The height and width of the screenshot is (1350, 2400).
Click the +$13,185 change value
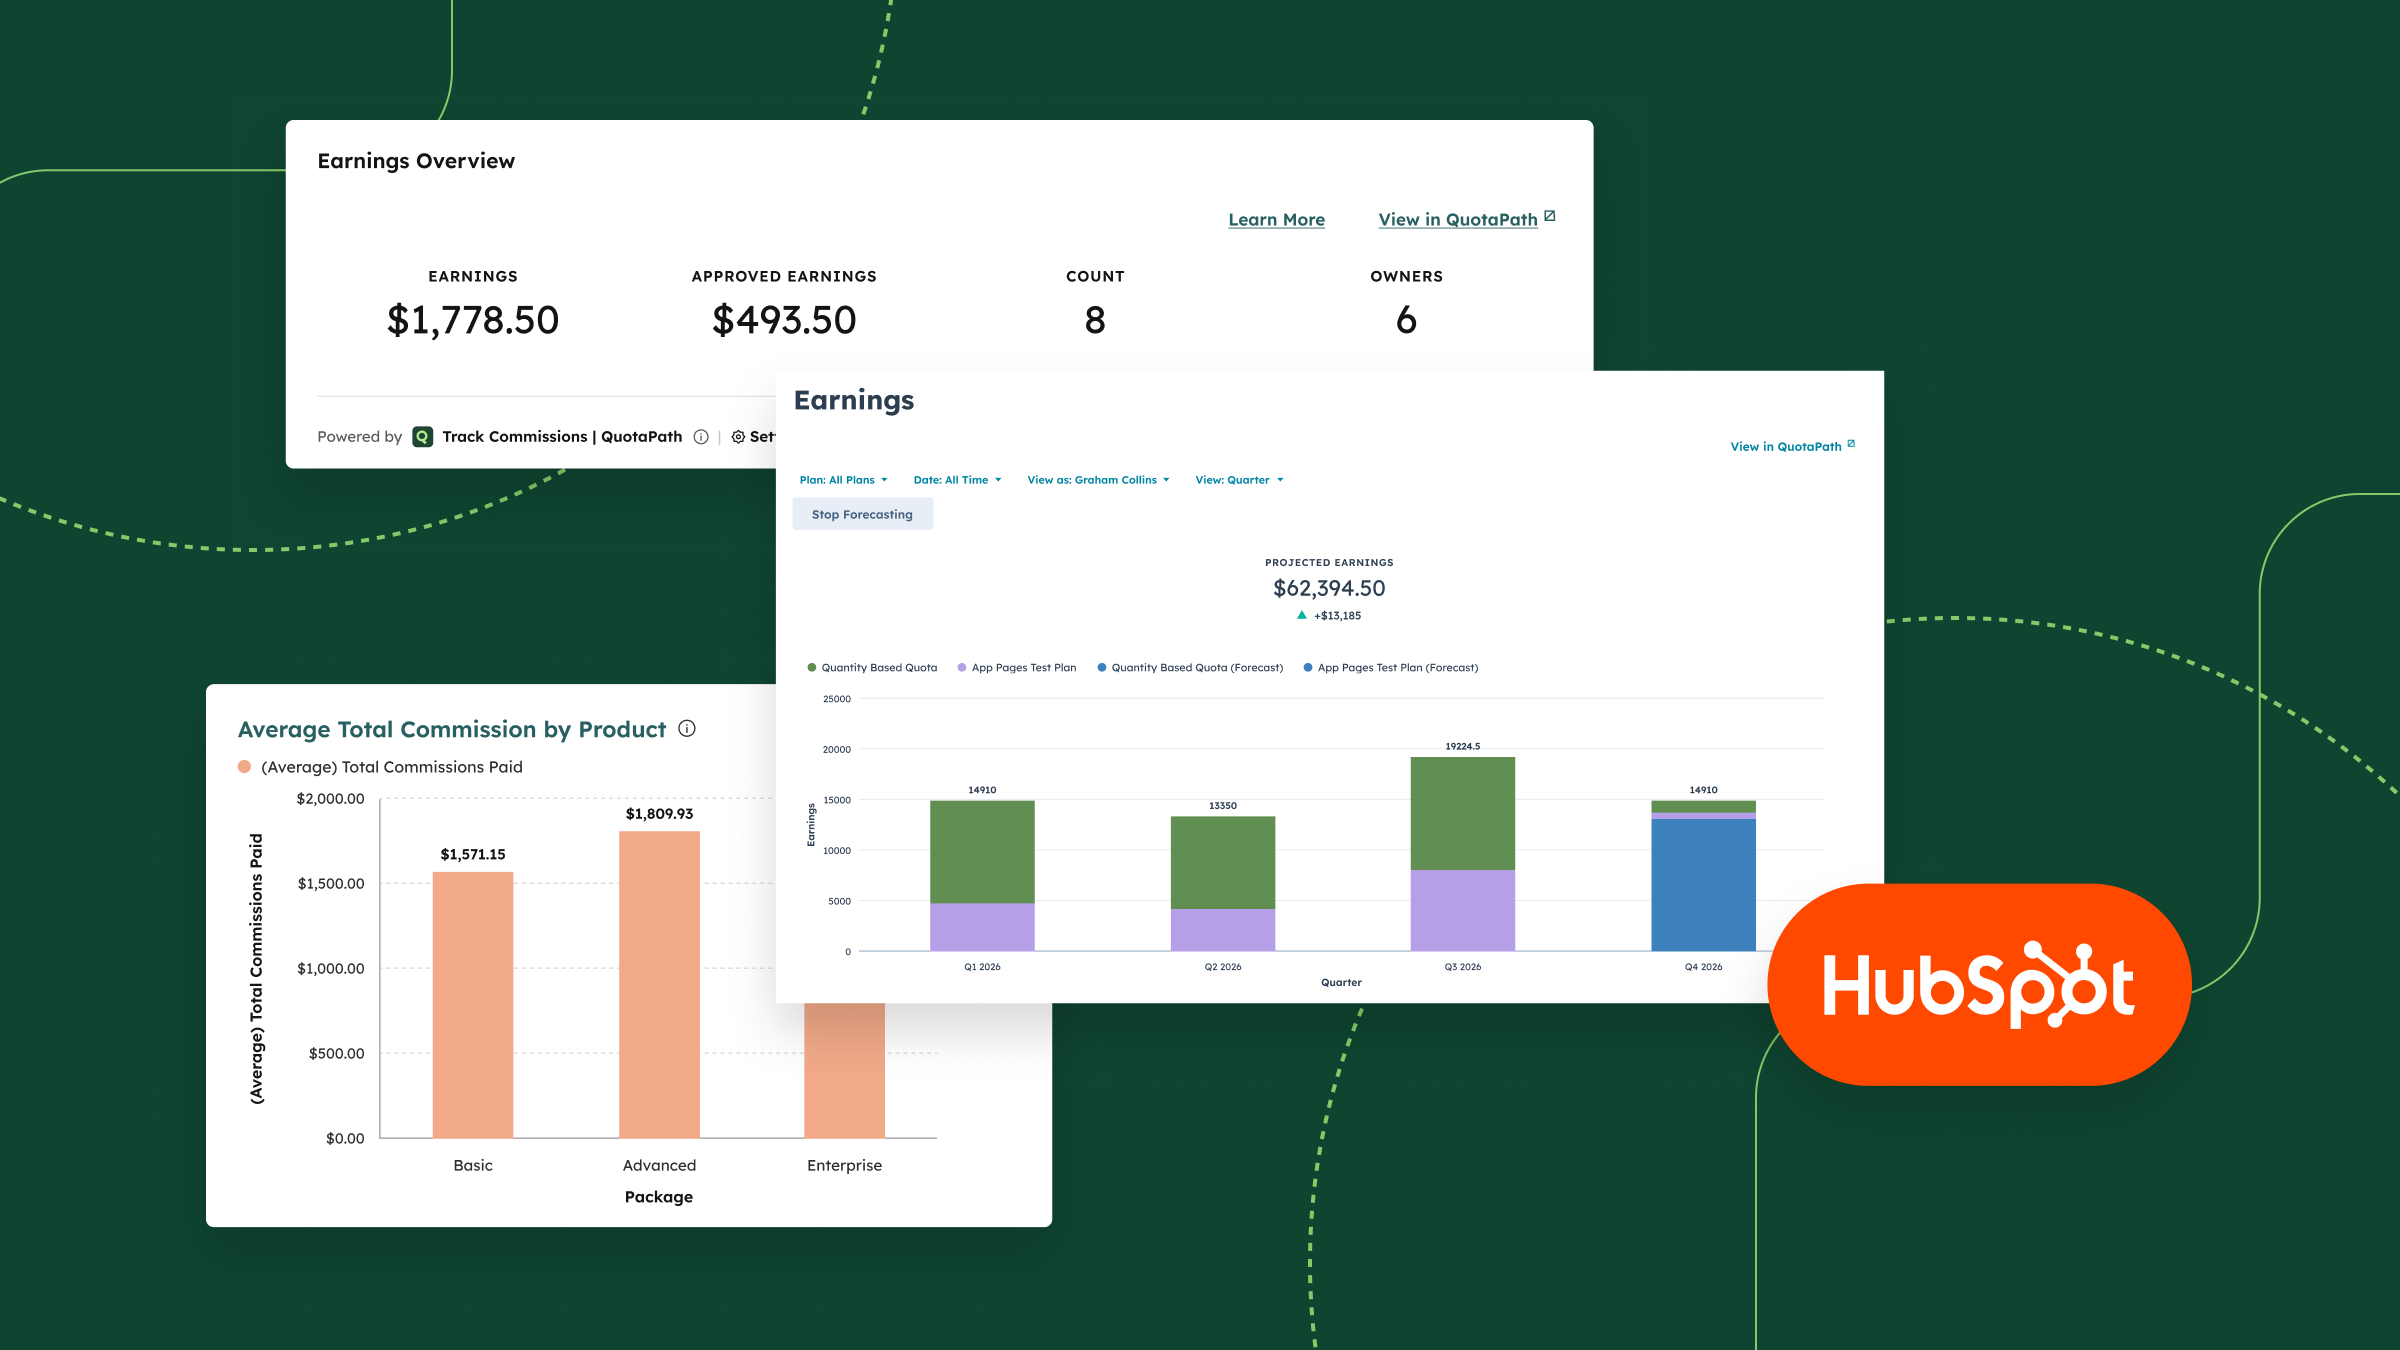coord(1337,616)
